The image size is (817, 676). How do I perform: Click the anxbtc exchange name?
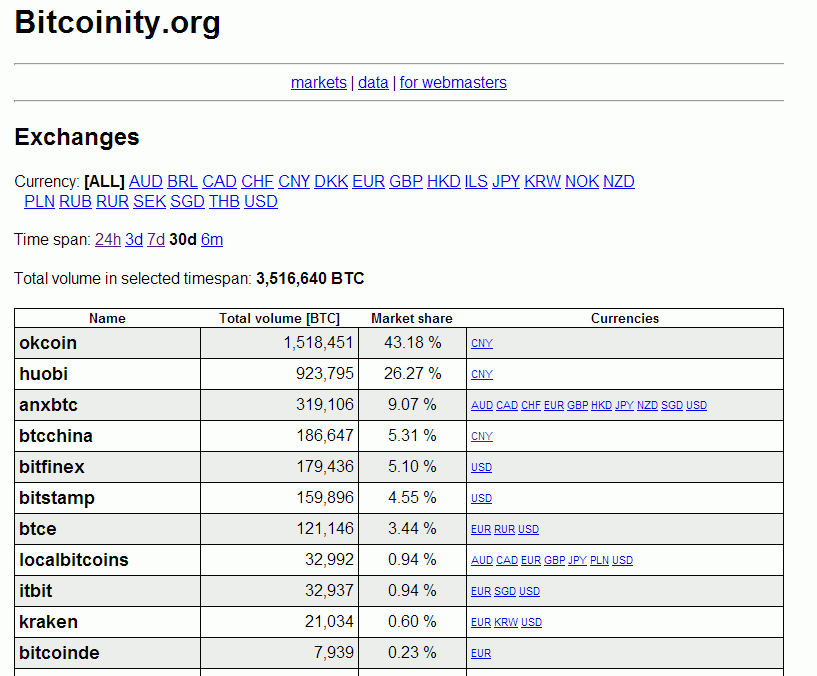48,405
